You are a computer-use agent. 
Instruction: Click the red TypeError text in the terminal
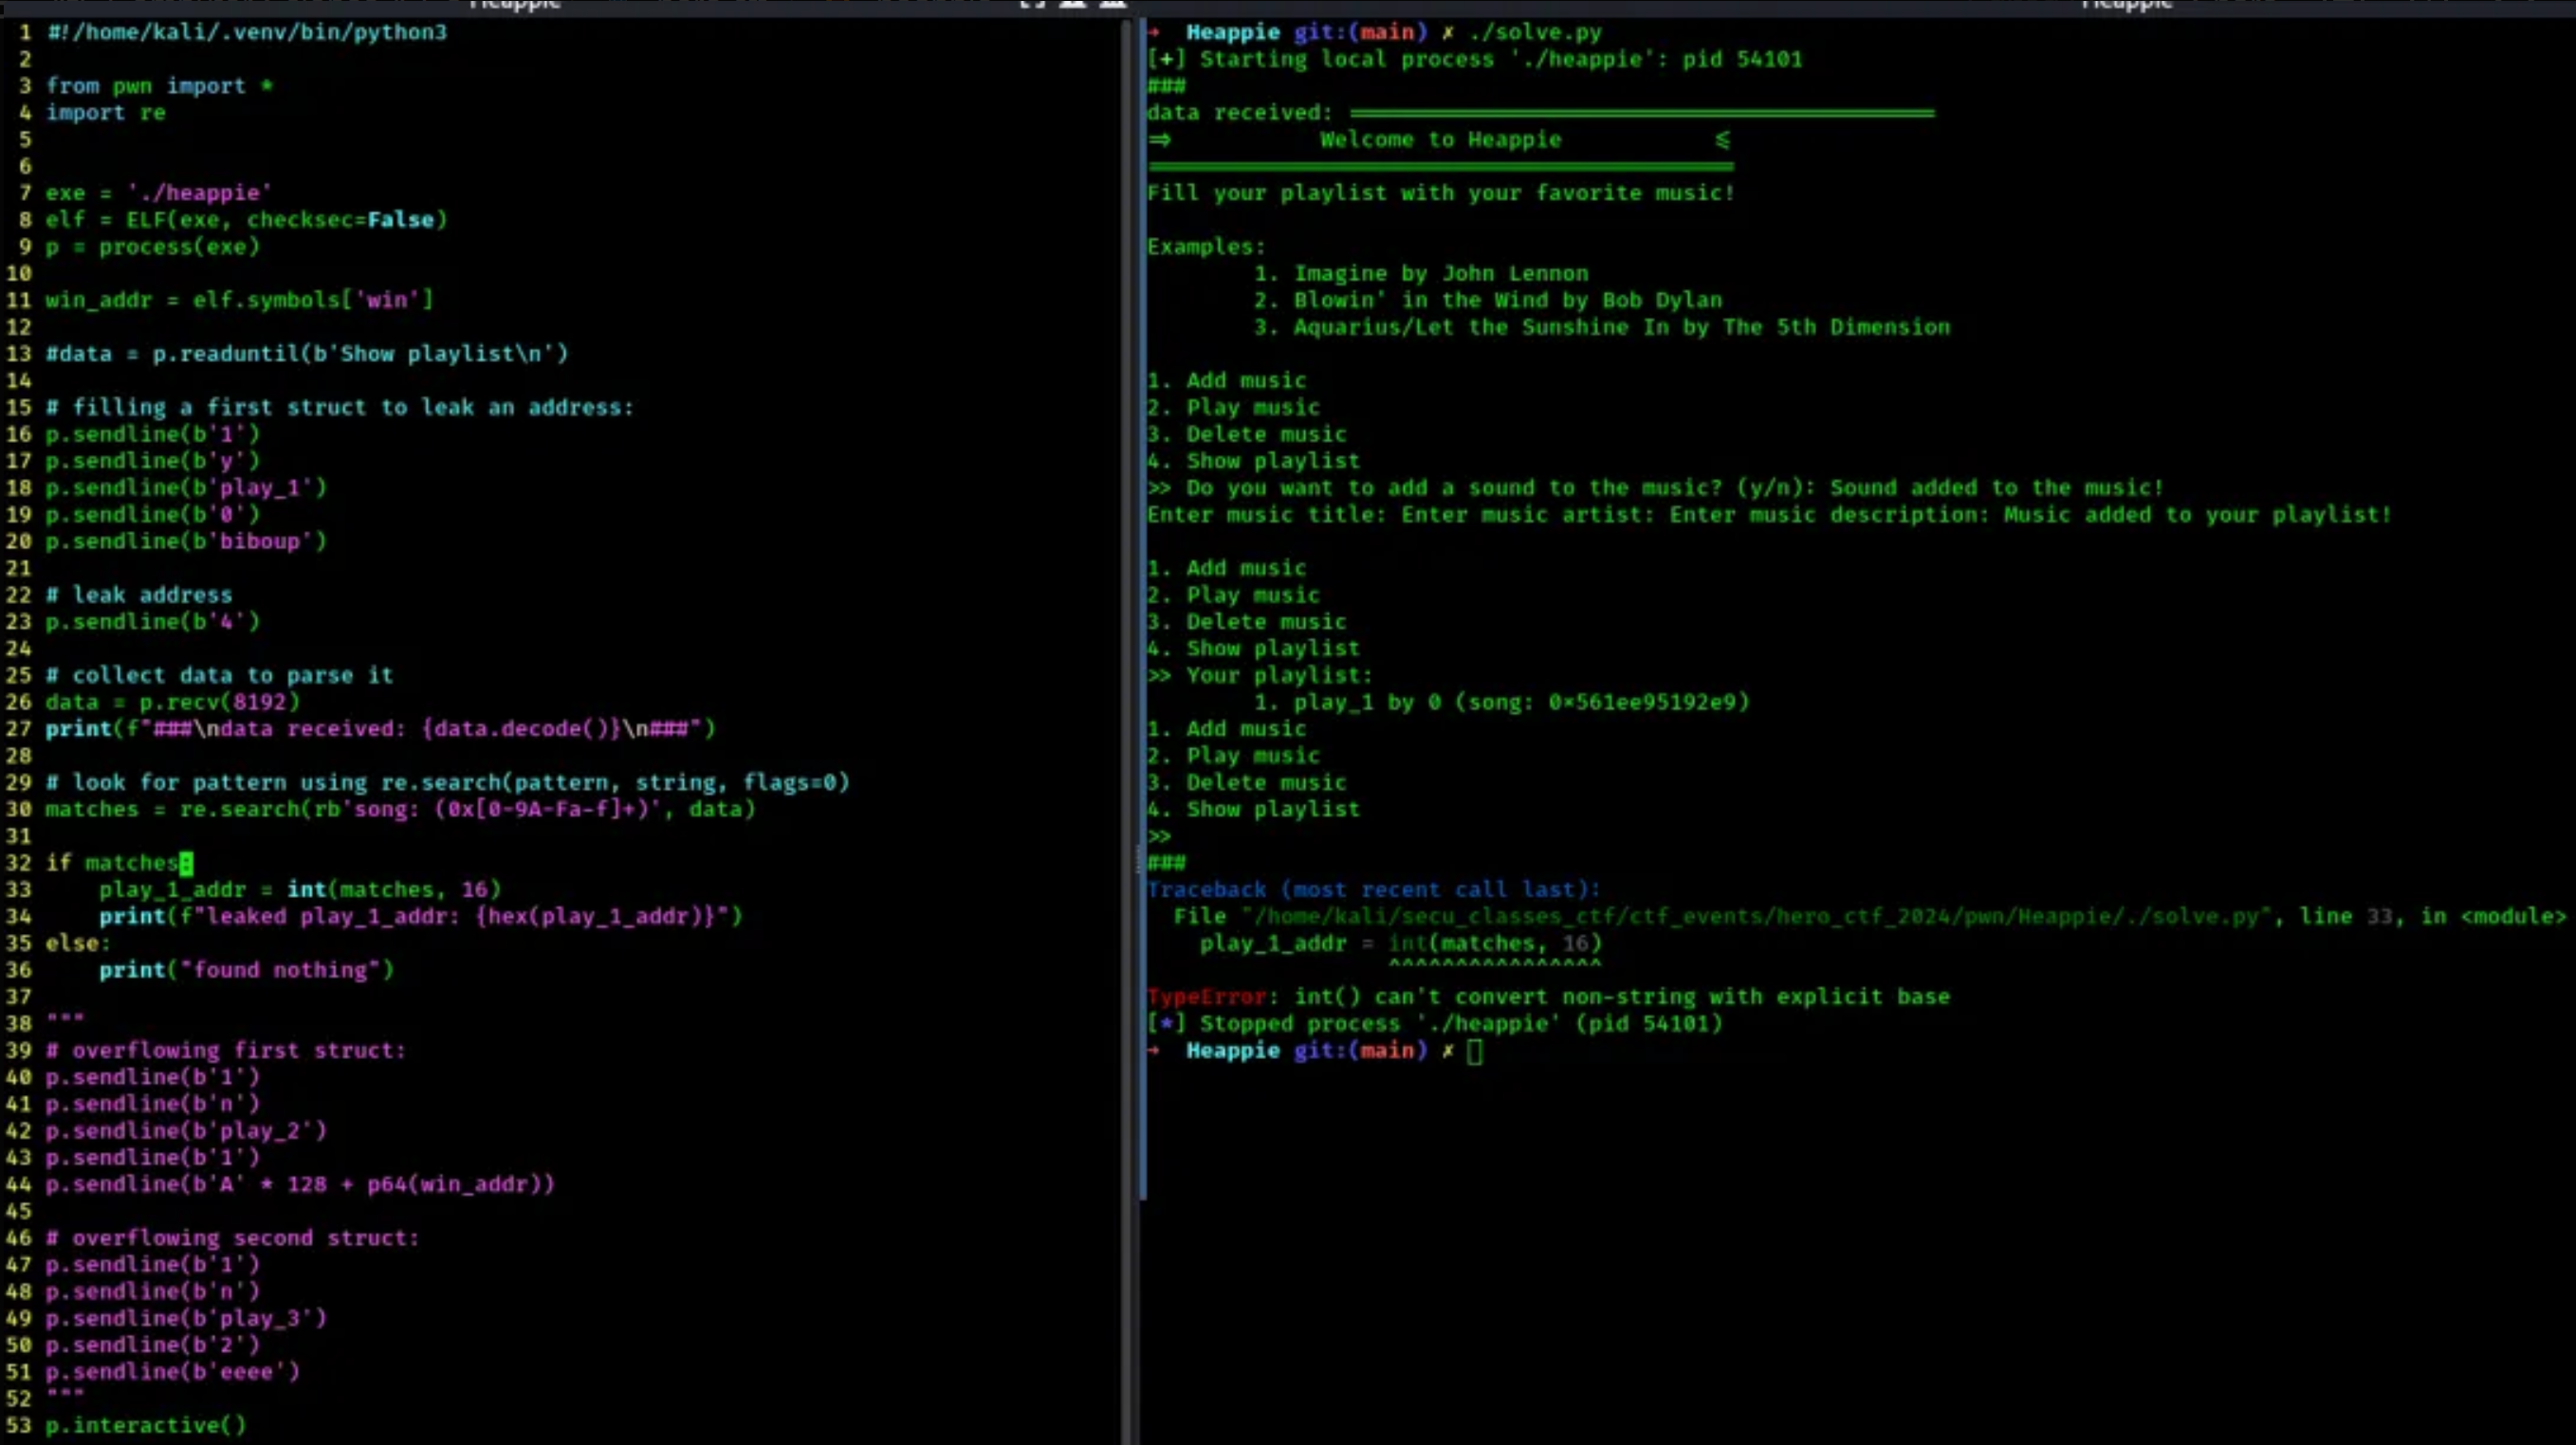click(x=1206, y=997)
